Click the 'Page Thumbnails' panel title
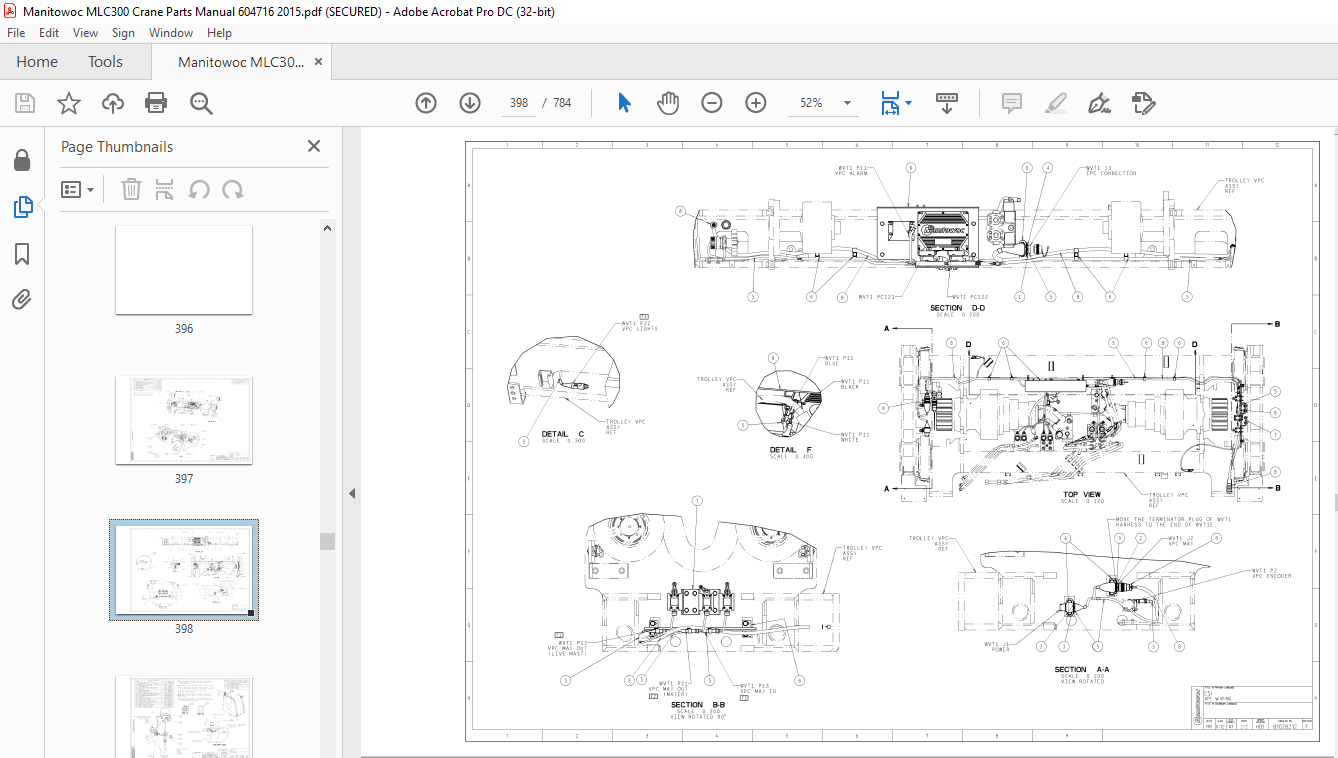This screenshot has height=758, width=1338. (117, 146)
